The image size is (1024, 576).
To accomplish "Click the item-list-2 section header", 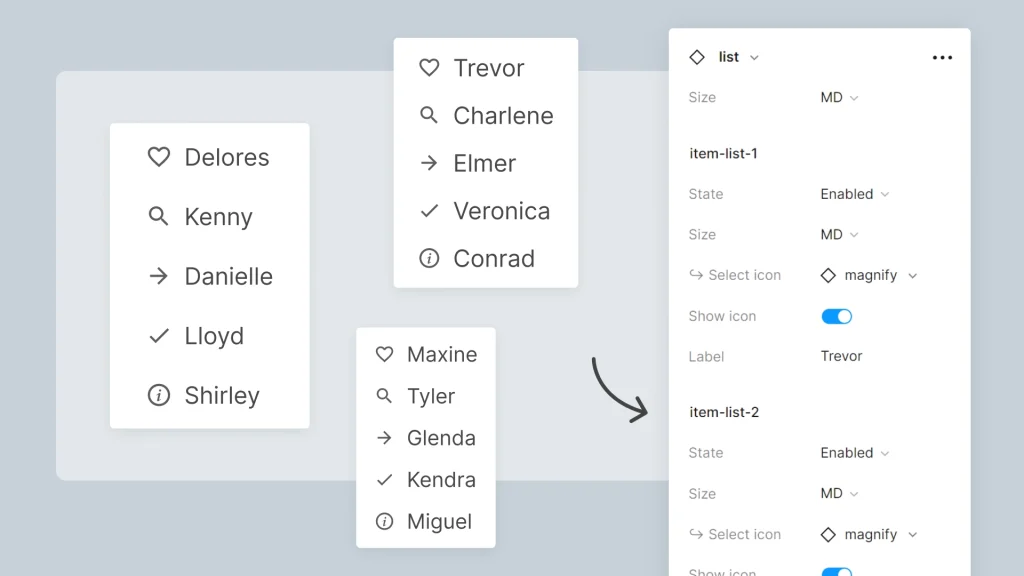I will click(x=724, y=412).
